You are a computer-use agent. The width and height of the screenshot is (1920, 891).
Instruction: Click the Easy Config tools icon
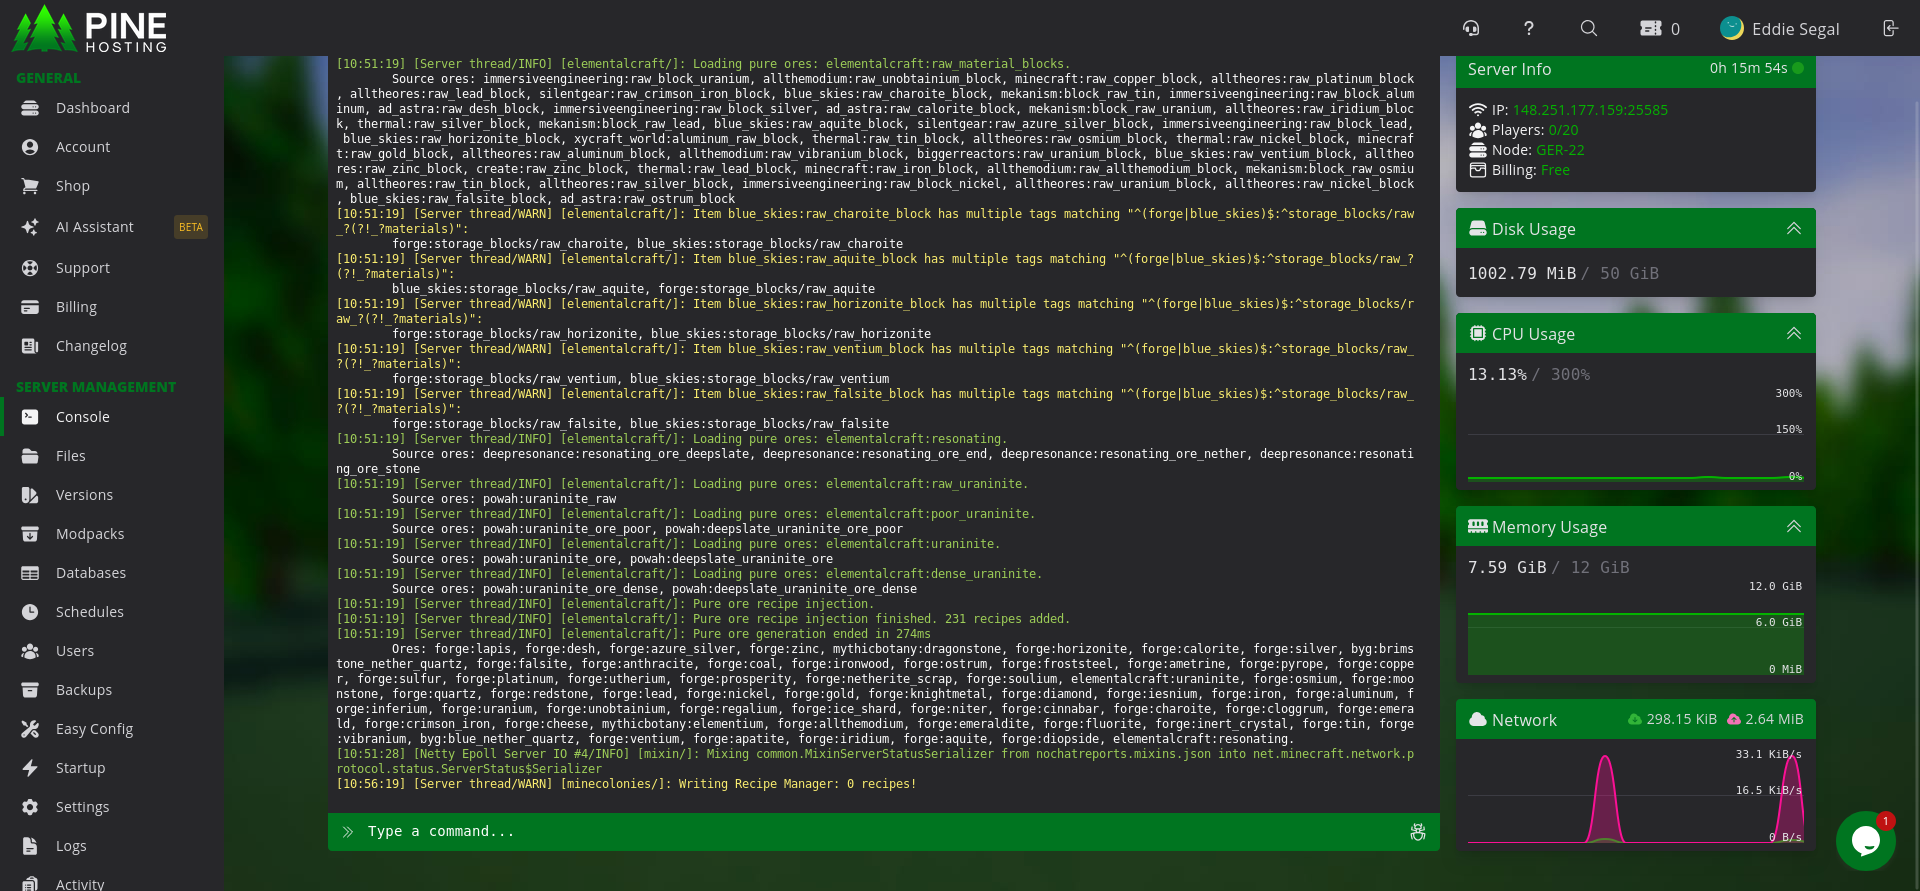point(30,729)
